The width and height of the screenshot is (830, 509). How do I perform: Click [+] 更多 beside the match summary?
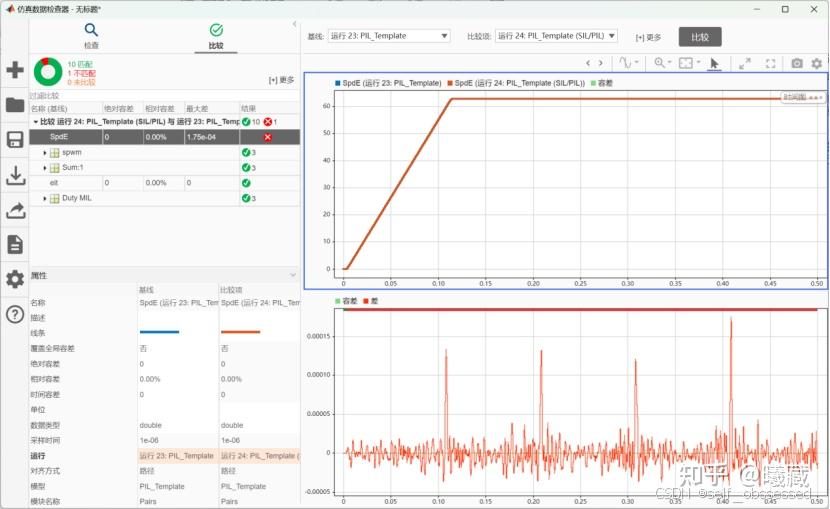pos(281,80)
